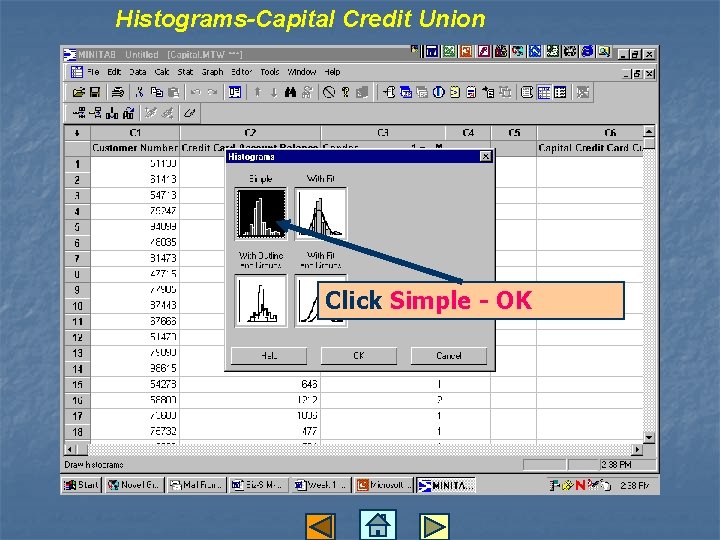The width and height of the screenshot is (720, 540).
Task: Click the Move Columns icon in lower toolbar
Action: point(129,112)
